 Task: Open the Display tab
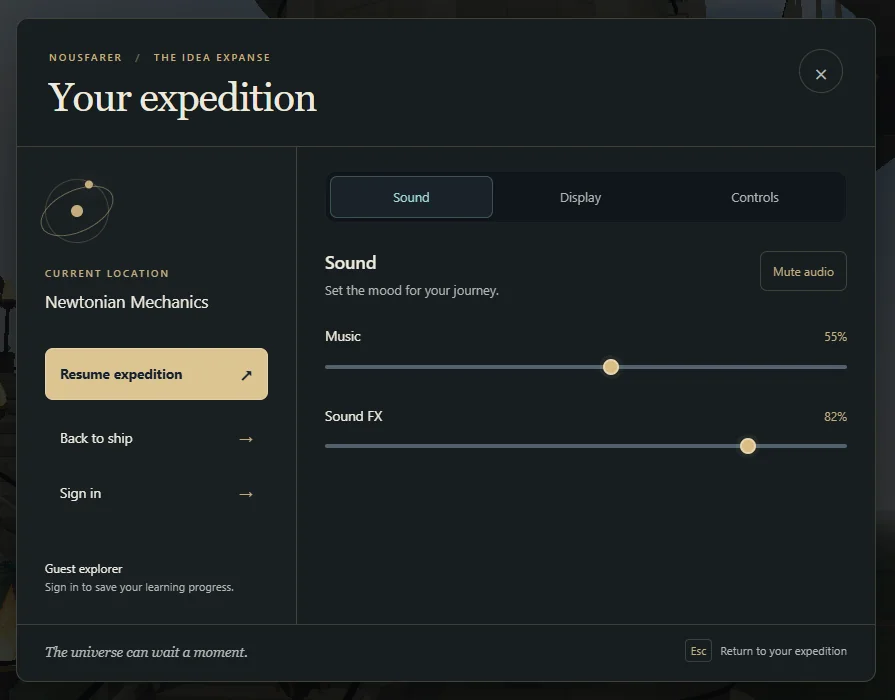(x=580, y=198)
